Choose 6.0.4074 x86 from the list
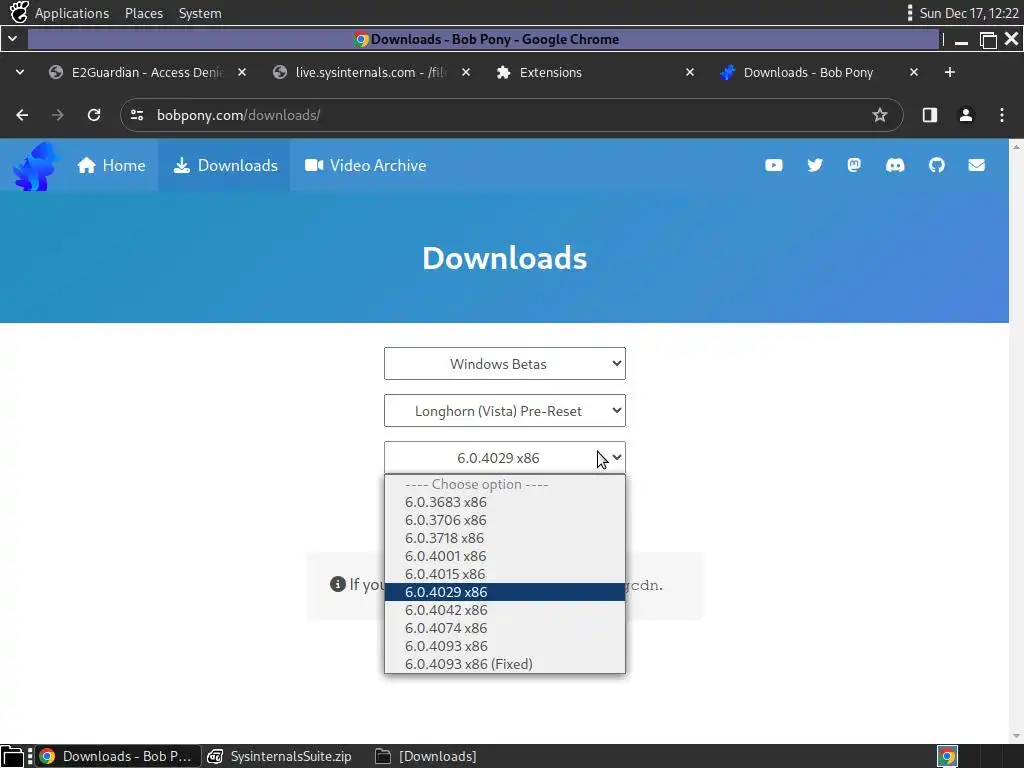The image size is (1024, 768). 504,628
